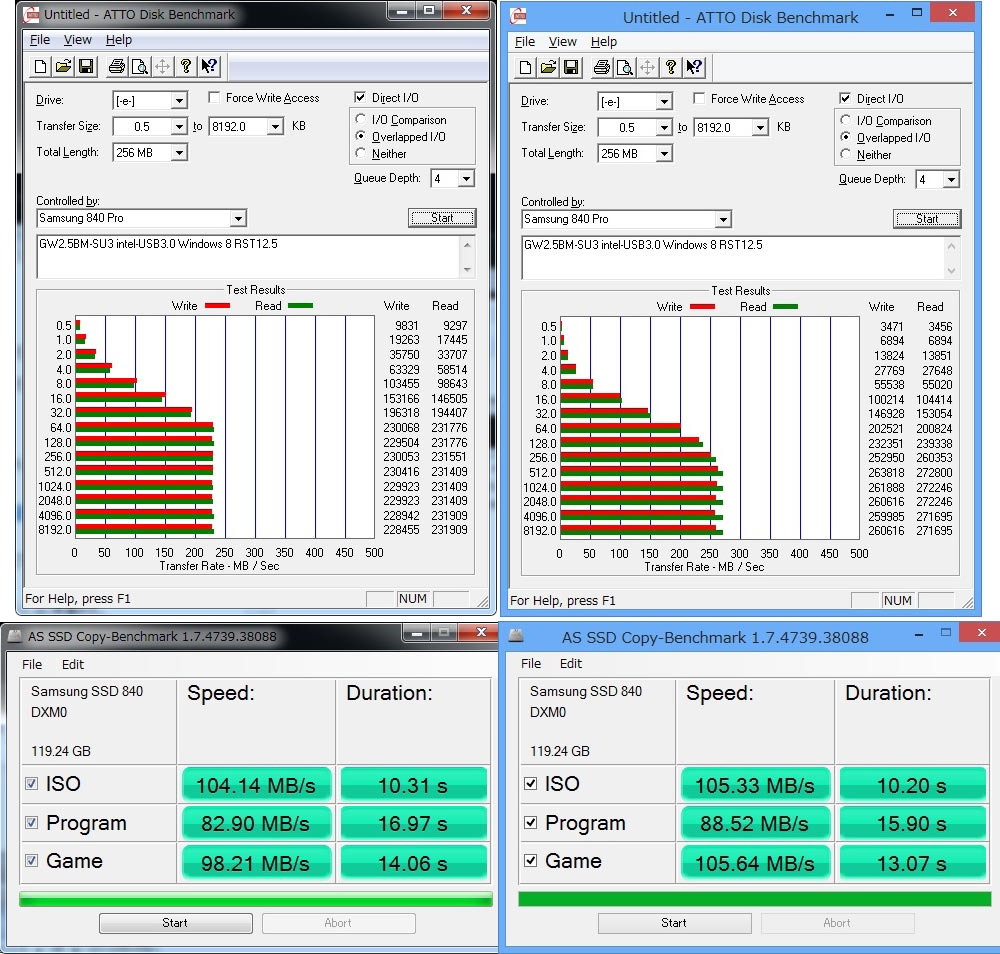Click New document icon in right ATTO toolbar
This screenshot has height=954, width=1000.
526,67
